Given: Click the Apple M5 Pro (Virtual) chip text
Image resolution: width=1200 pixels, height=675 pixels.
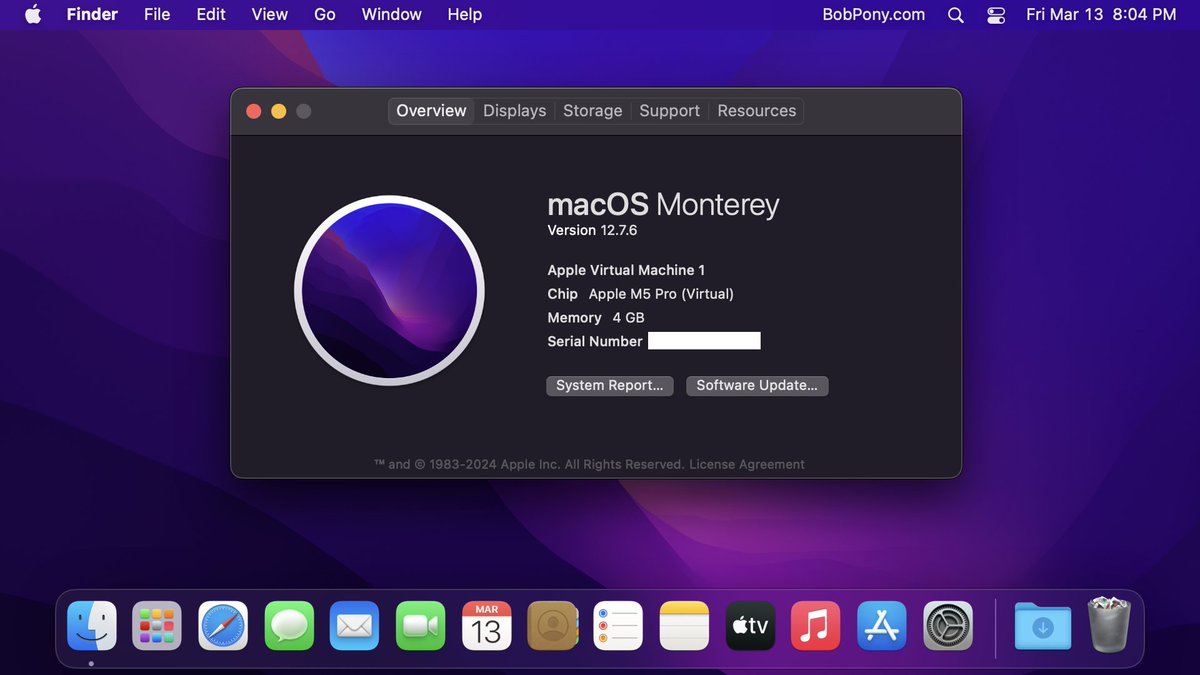Looking at the screenshot, I should (x=661, y=294).
